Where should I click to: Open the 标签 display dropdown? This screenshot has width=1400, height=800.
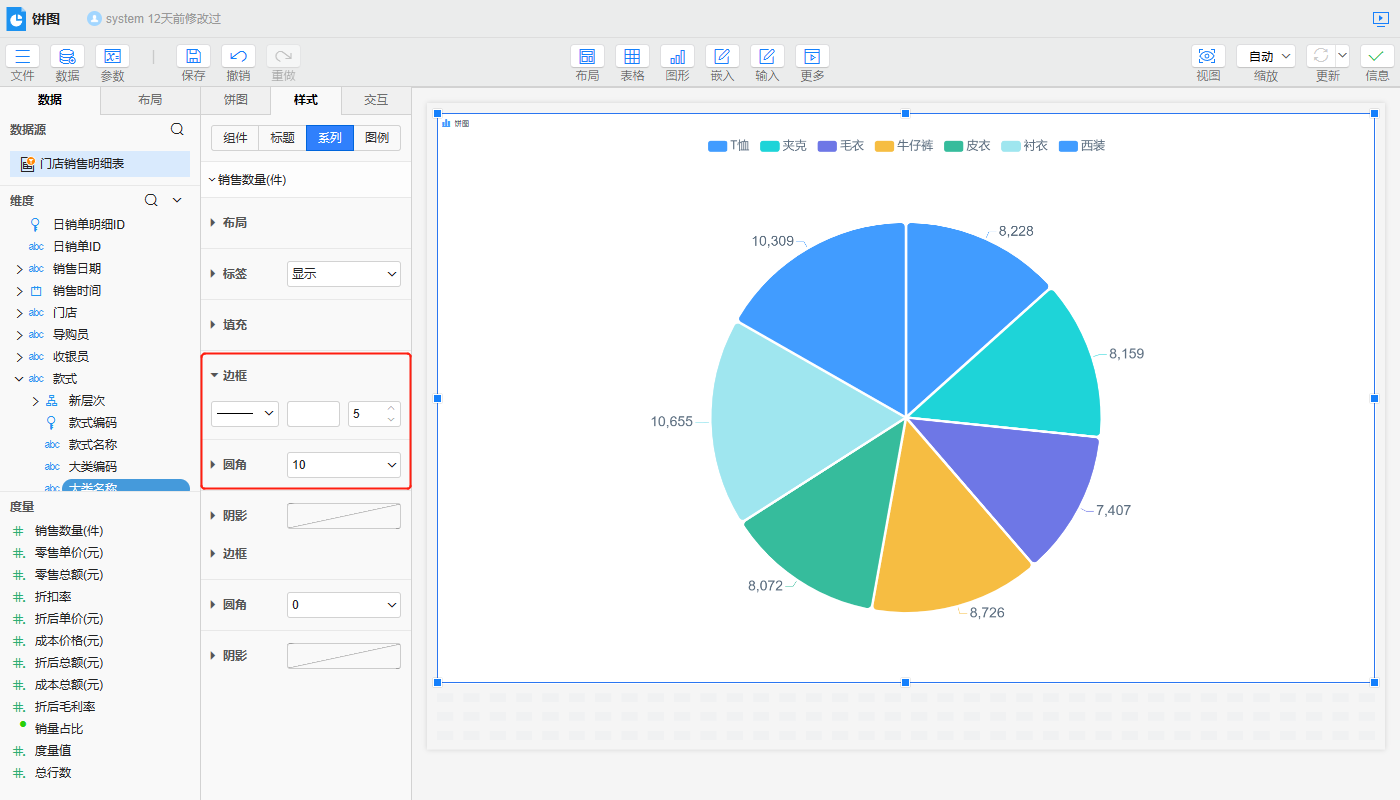(x=343, y=274)
